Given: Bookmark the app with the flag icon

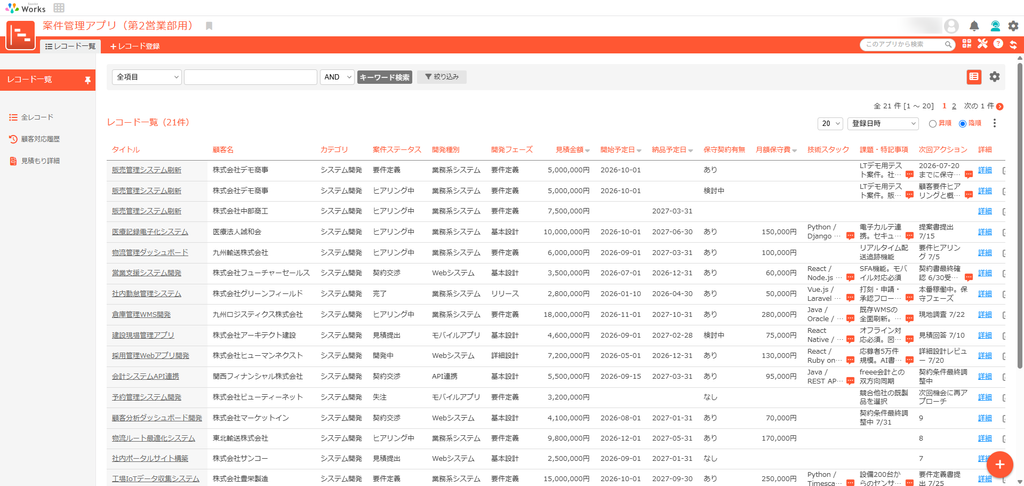Looking at the screenshot, I should pyautogui.click(x=209, y=26).
